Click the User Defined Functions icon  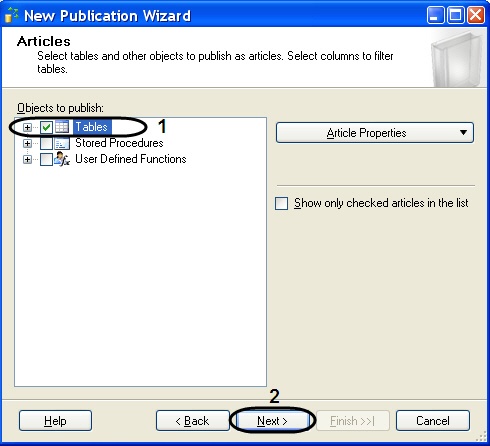coord(62,159)
